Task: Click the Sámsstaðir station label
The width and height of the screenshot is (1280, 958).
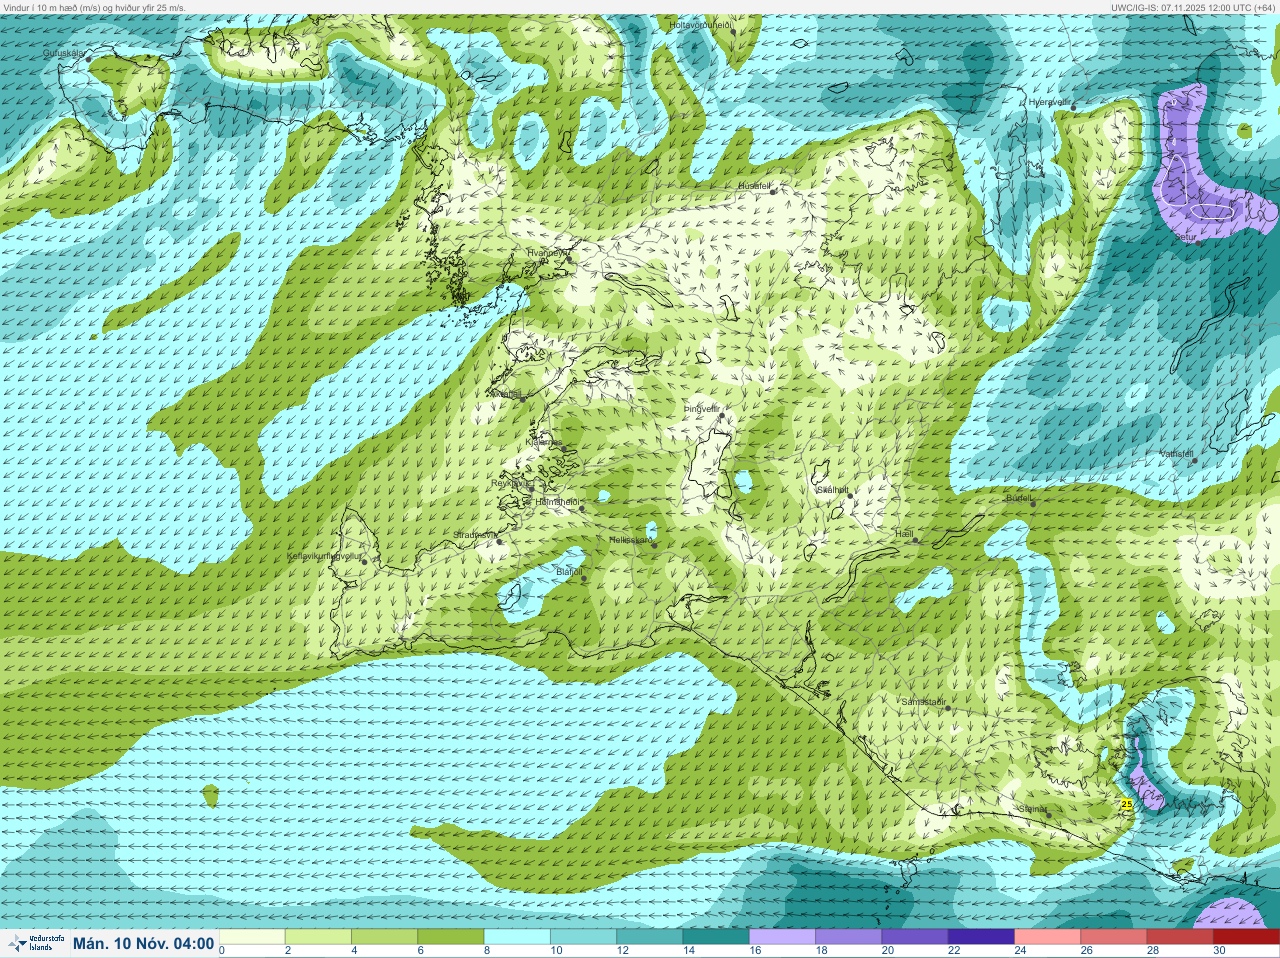Action: click(924, 702)
